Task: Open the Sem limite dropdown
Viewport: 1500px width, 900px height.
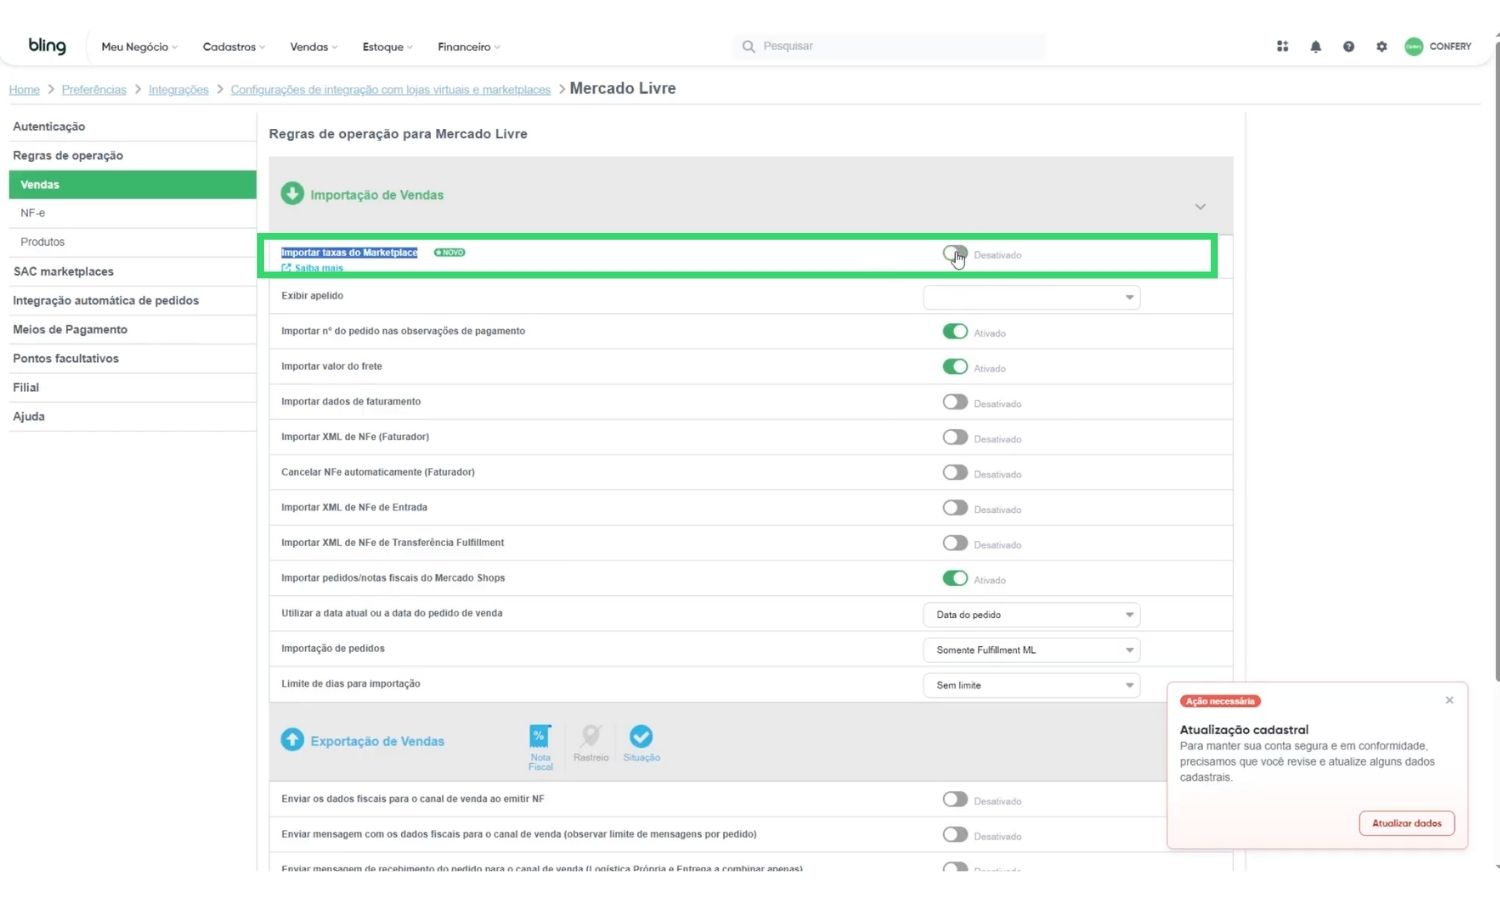Action: [x=1031, y=685]
